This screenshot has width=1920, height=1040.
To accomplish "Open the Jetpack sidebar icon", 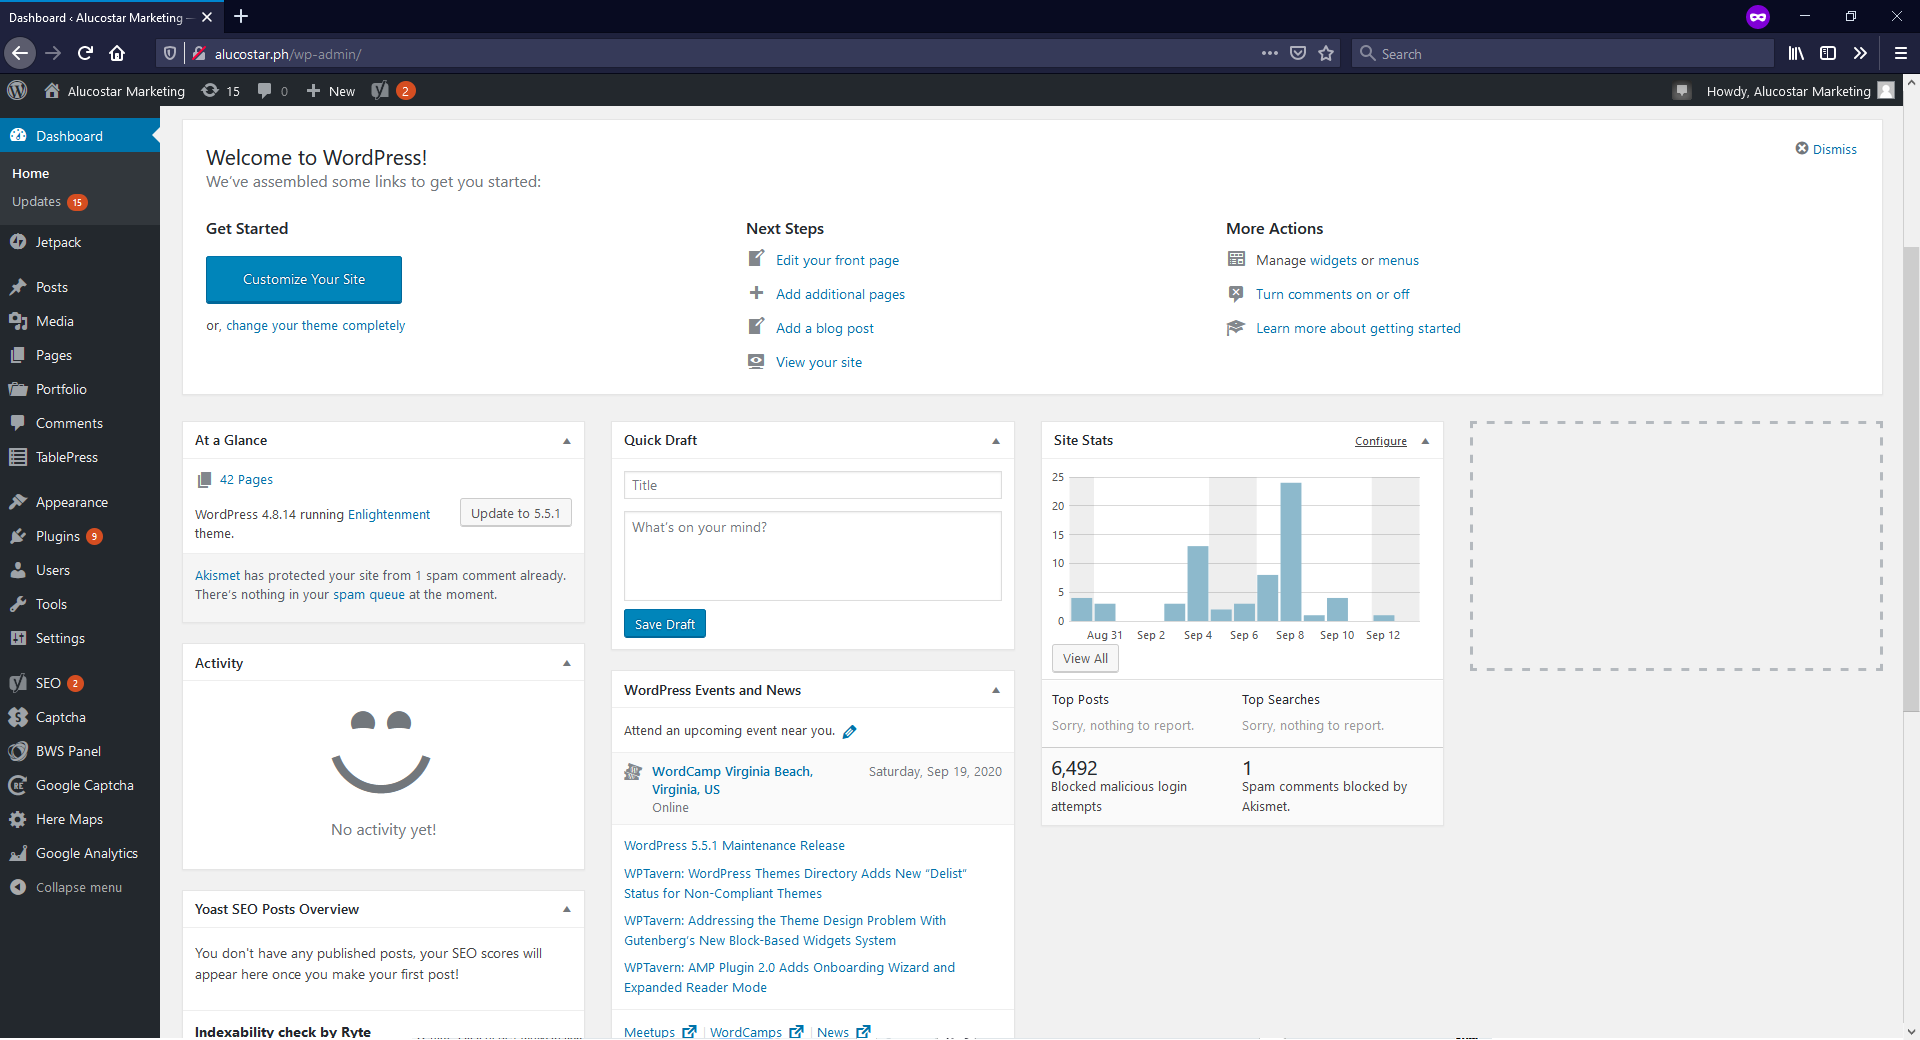I will [18, 242].
